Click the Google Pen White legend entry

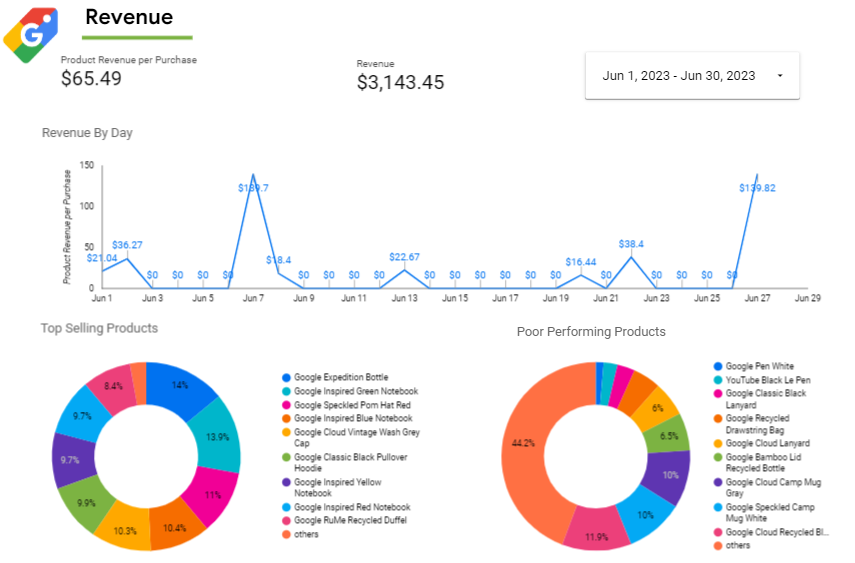[754, 366]
